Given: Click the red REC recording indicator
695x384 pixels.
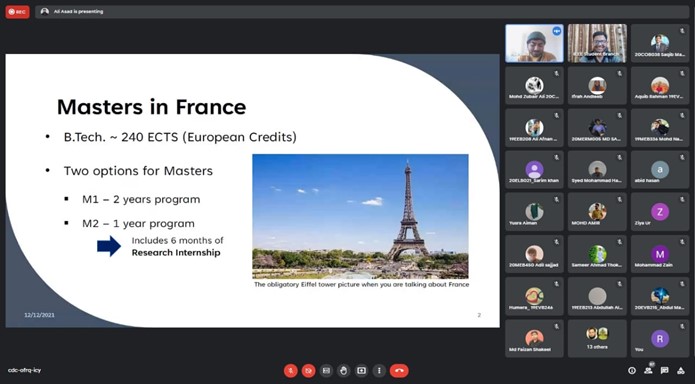Looking at the screenshot, I should coord(17,12).
